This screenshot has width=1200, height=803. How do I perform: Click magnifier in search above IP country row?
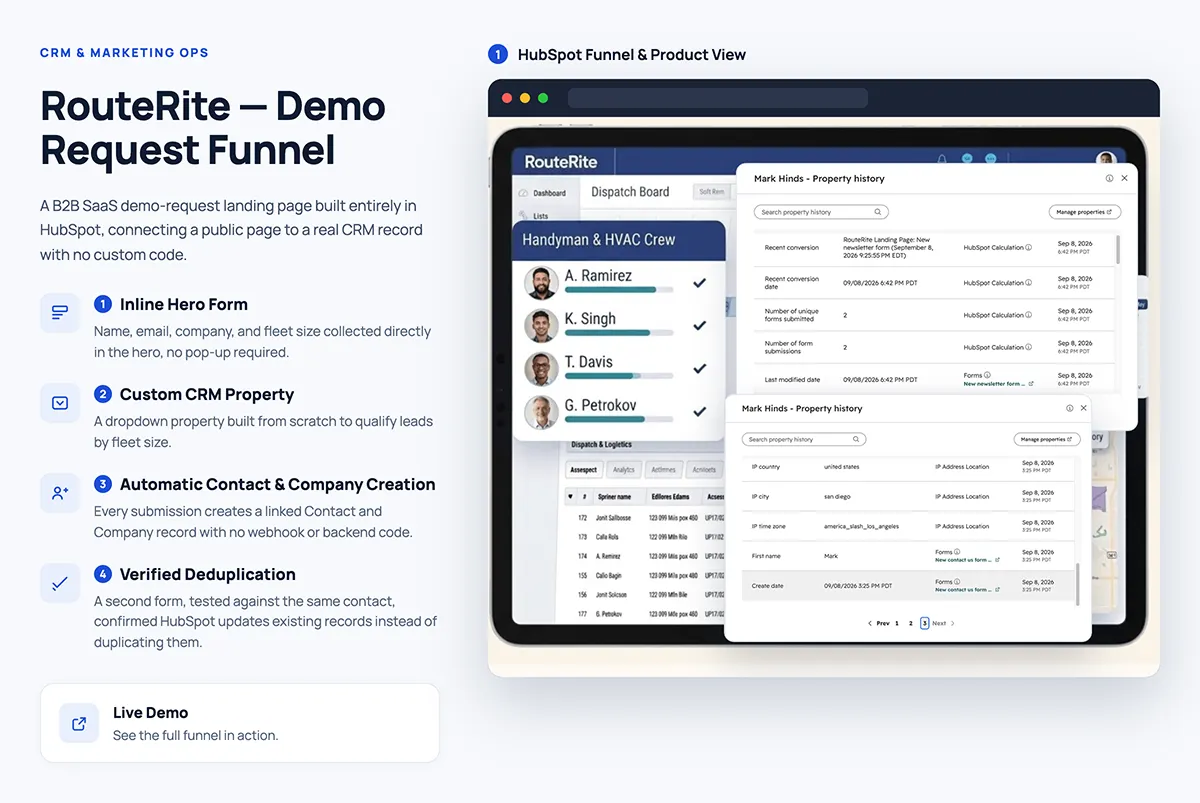(x=856, y=439)
